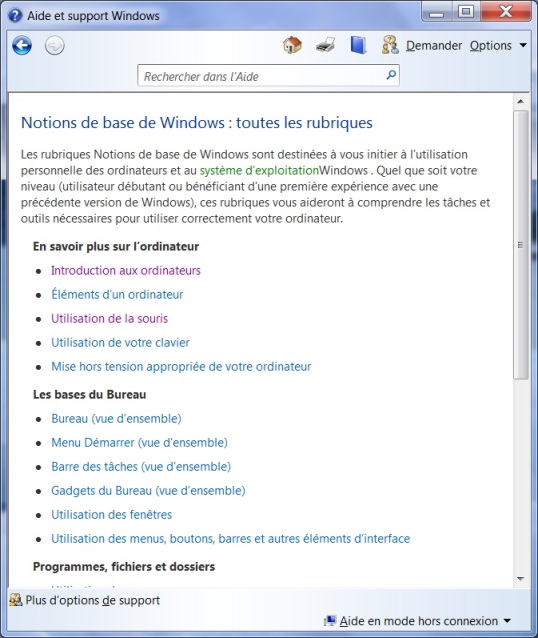Open Utilisation des fenêtres link
Screen dimensions: 538x638
click(112, 515)
